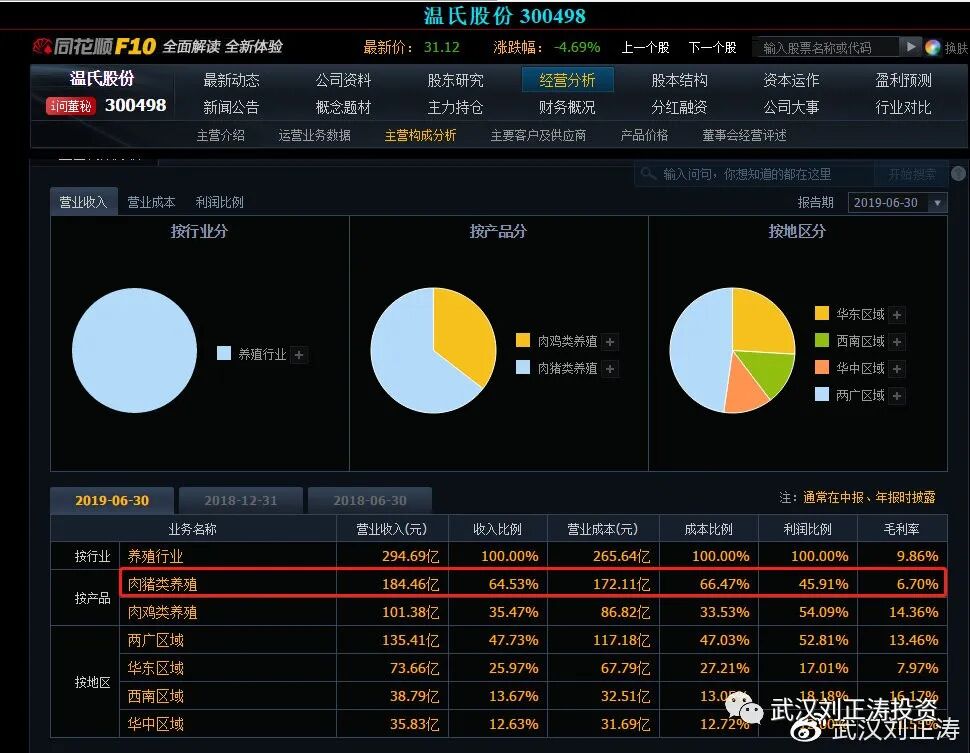The image size is (970, 753).
Task: Open 财务概况 menu item
Action: (567, 108)
